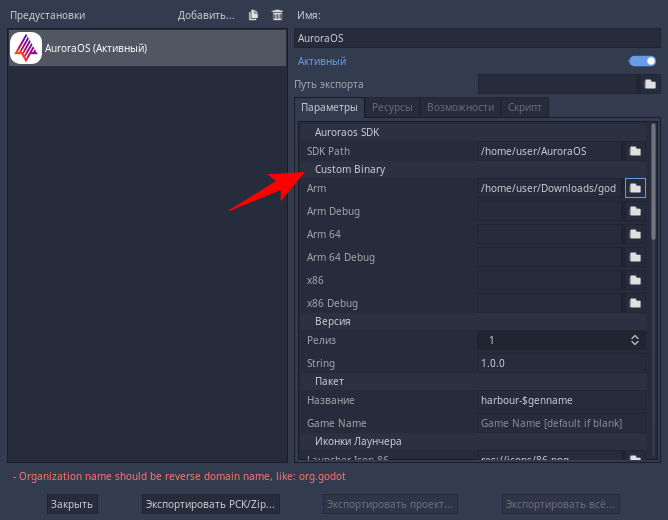This screenshot has width=668, height=520.
Task: Click the Предустановки heading label
Action: pos(48,15)
